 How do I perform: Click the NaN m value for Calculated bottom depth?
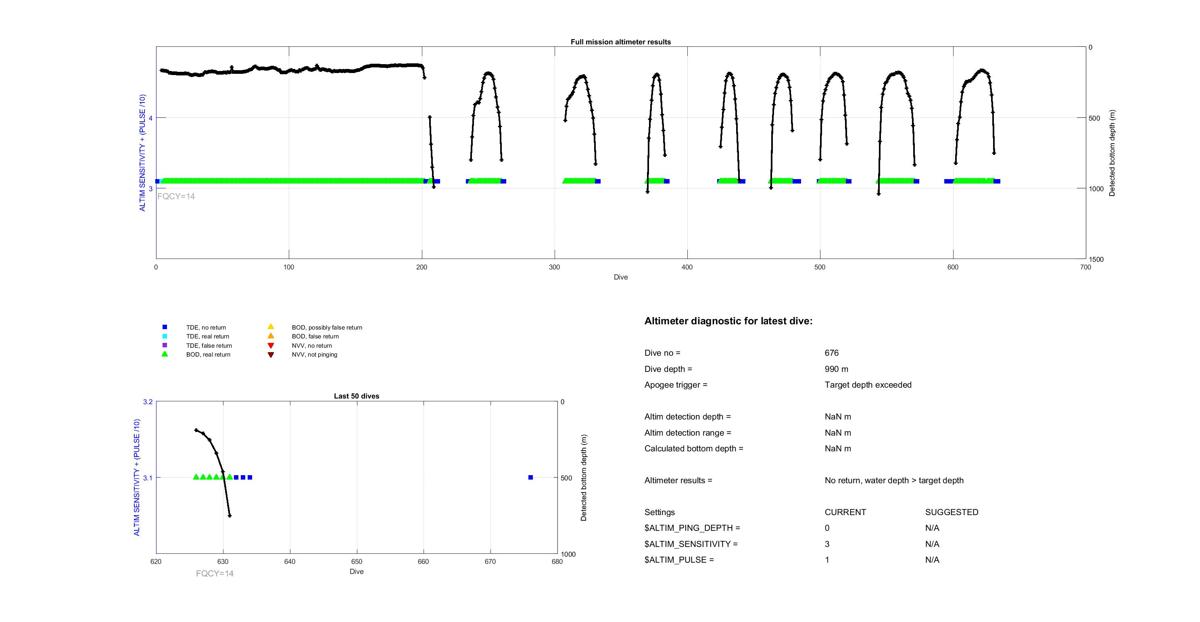(838, 449)
